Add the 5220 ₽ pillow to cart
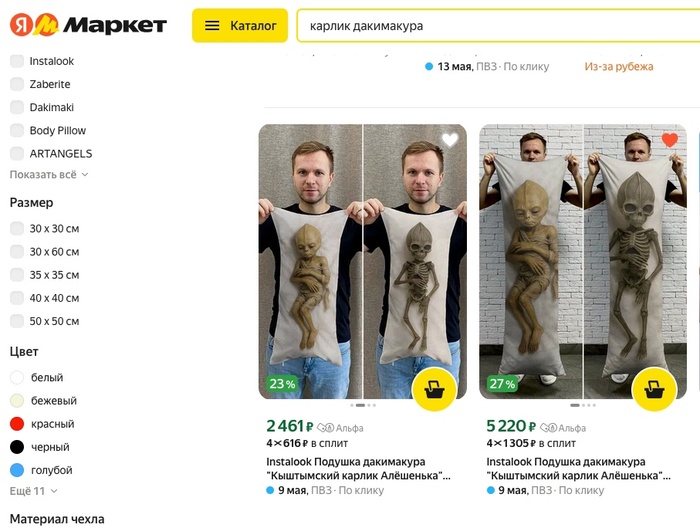The width and height of the screenshot is (700, 528). tap(654, 390)
